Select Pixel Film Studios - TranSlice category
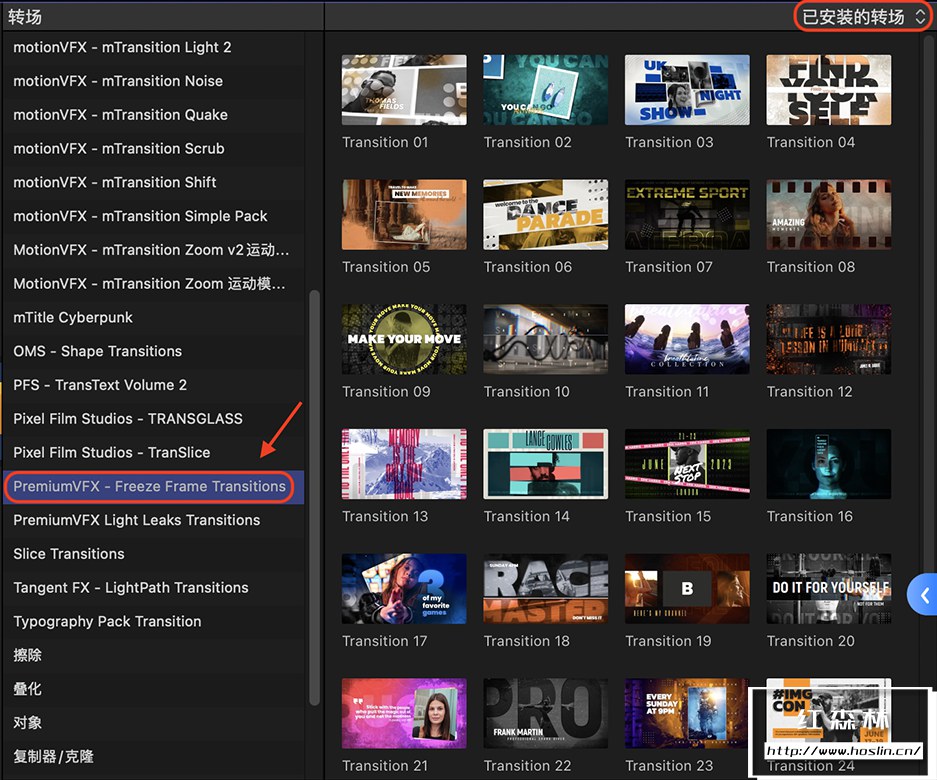Image resolution: width=937 pixels, height=780 pixels. tap(153, 452)
